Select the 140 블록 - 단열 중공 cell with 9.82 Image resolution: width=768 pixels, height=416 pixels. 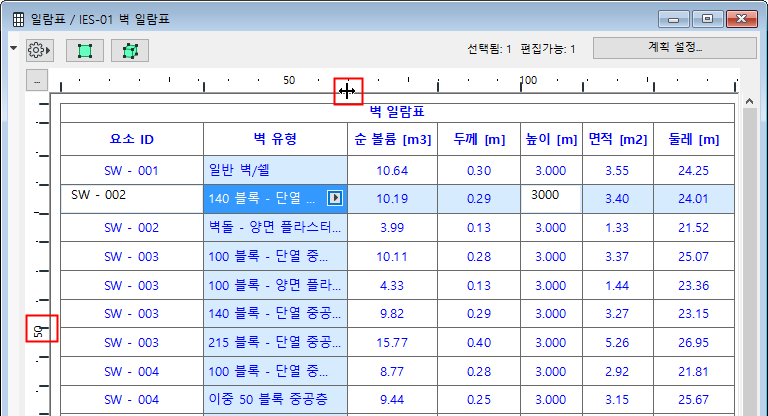[x=275, y=314]
